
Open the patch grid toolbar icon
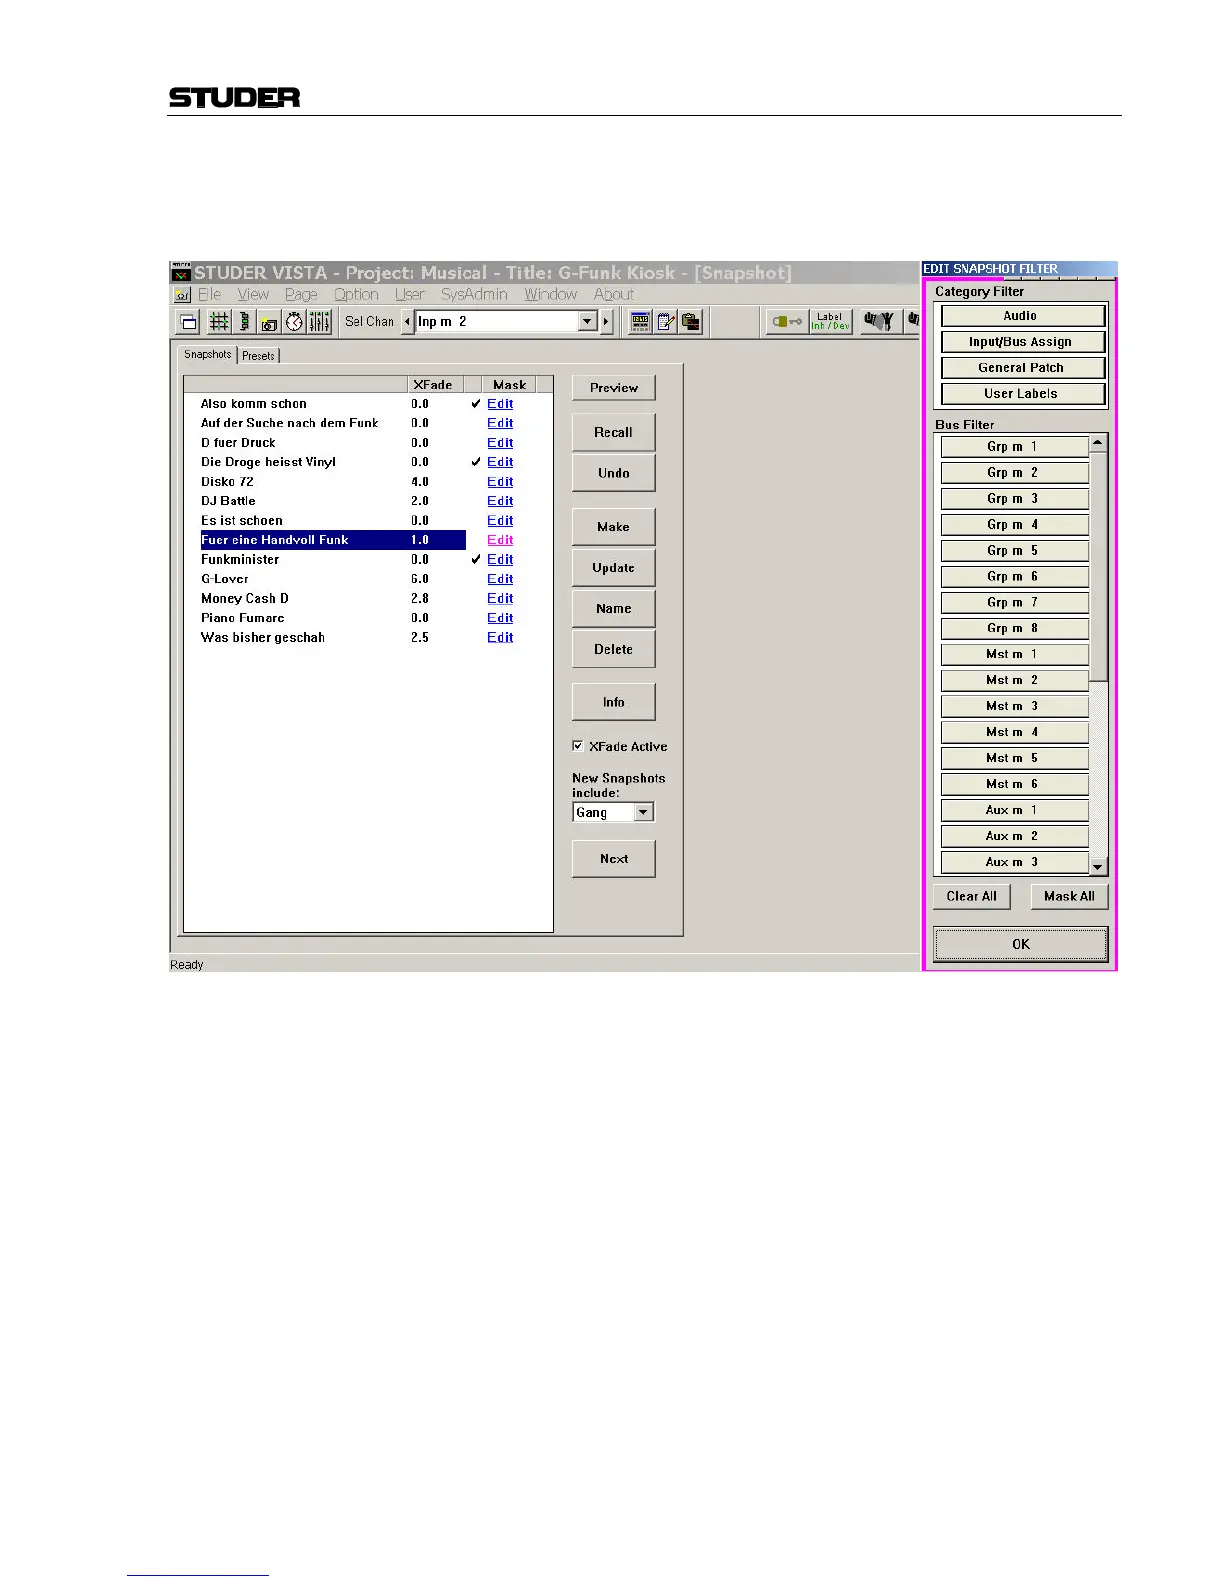point(219,322)
